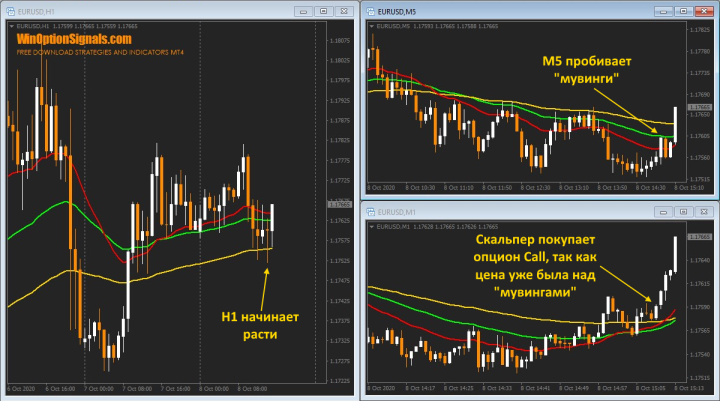Viewport: 720px width, 401px height.
Task: Click the '8 Oct 14:33' time label on M1
Action: 498,387
